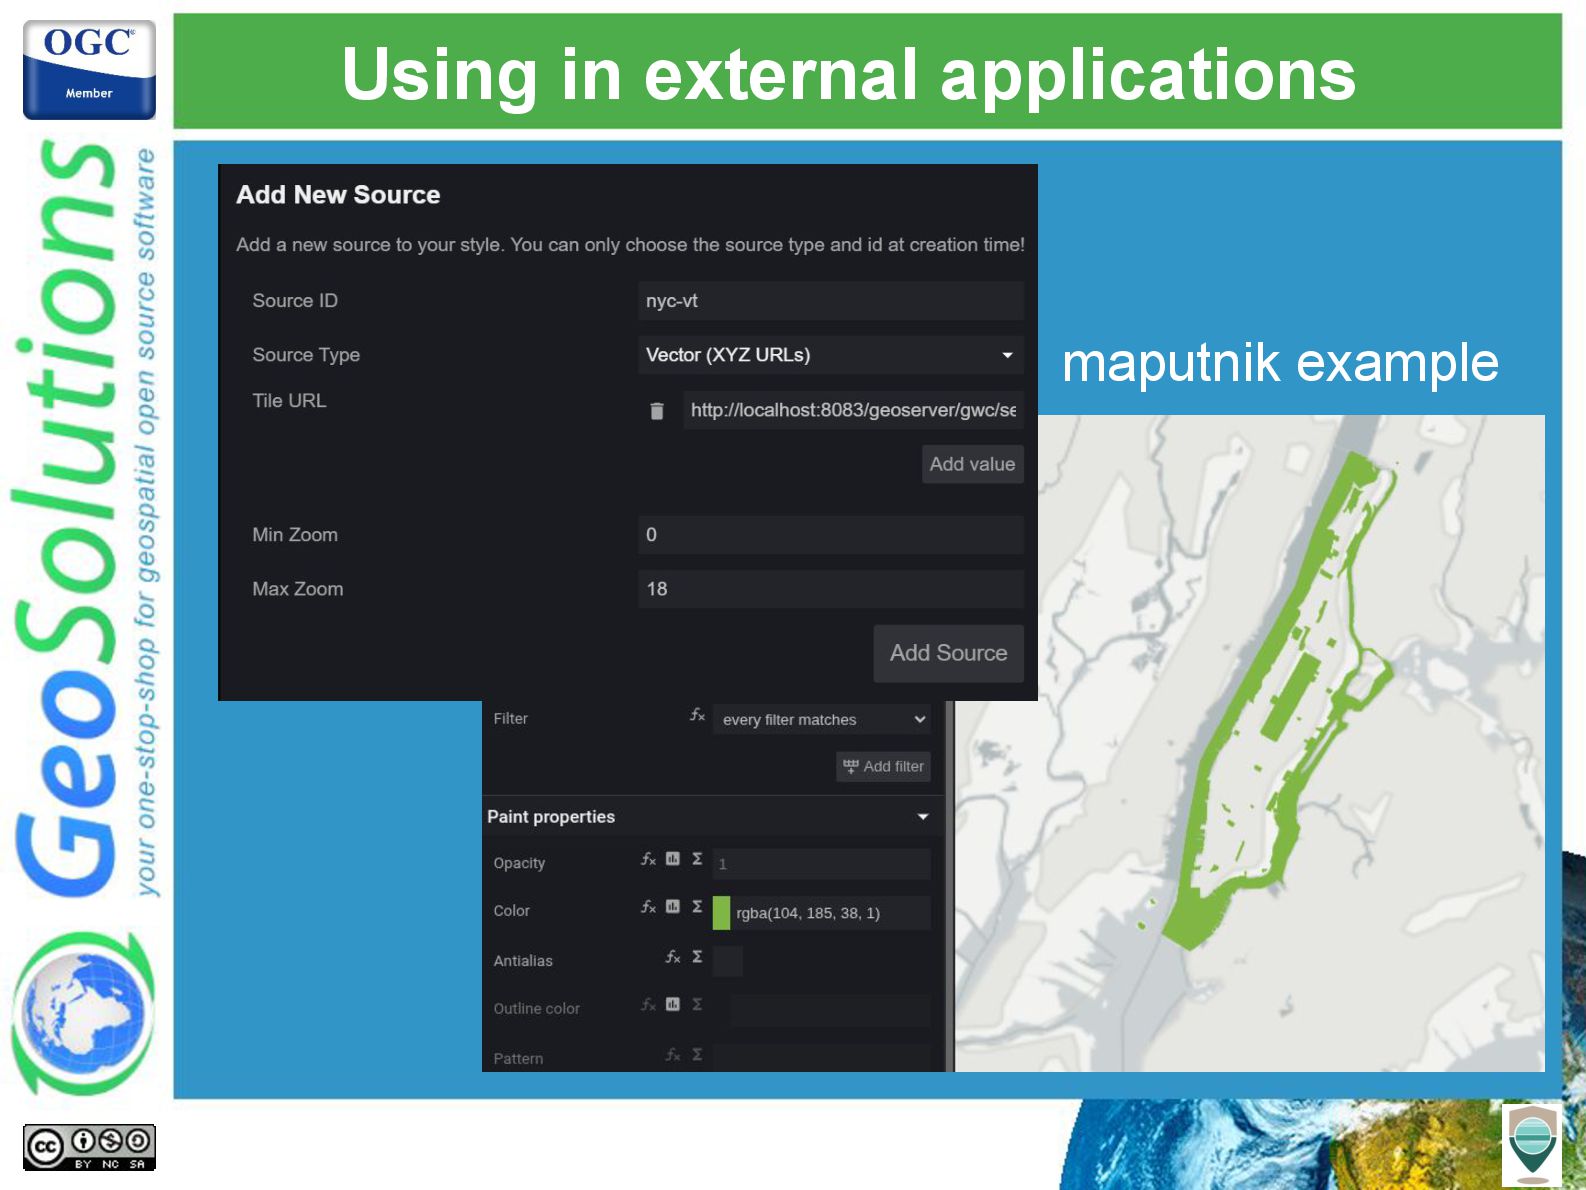Toggle the Antialias checkbox
1586x1190 pixels.
coord(727,961)
